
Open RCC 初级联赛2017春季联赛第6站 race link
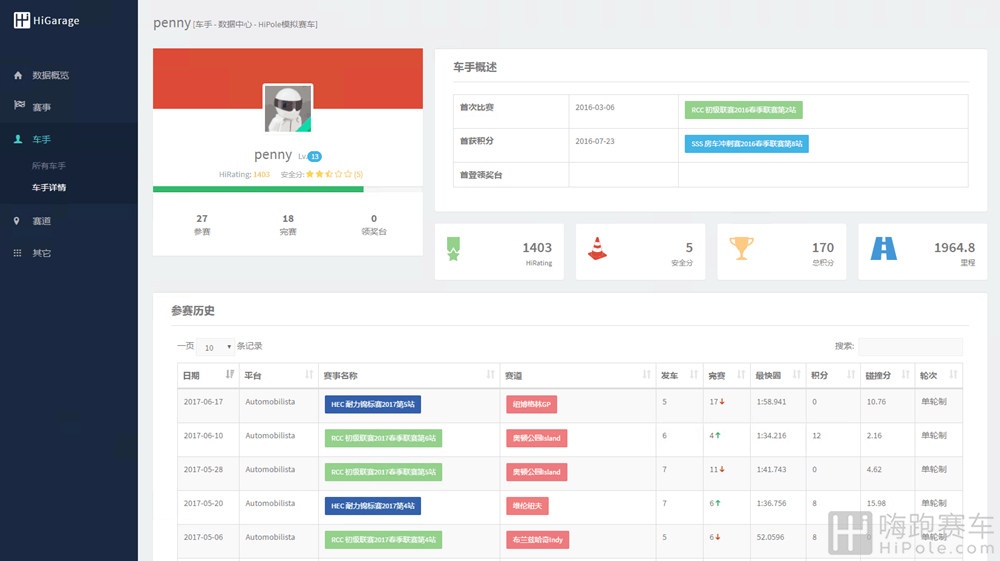click(x=383, y=438)
